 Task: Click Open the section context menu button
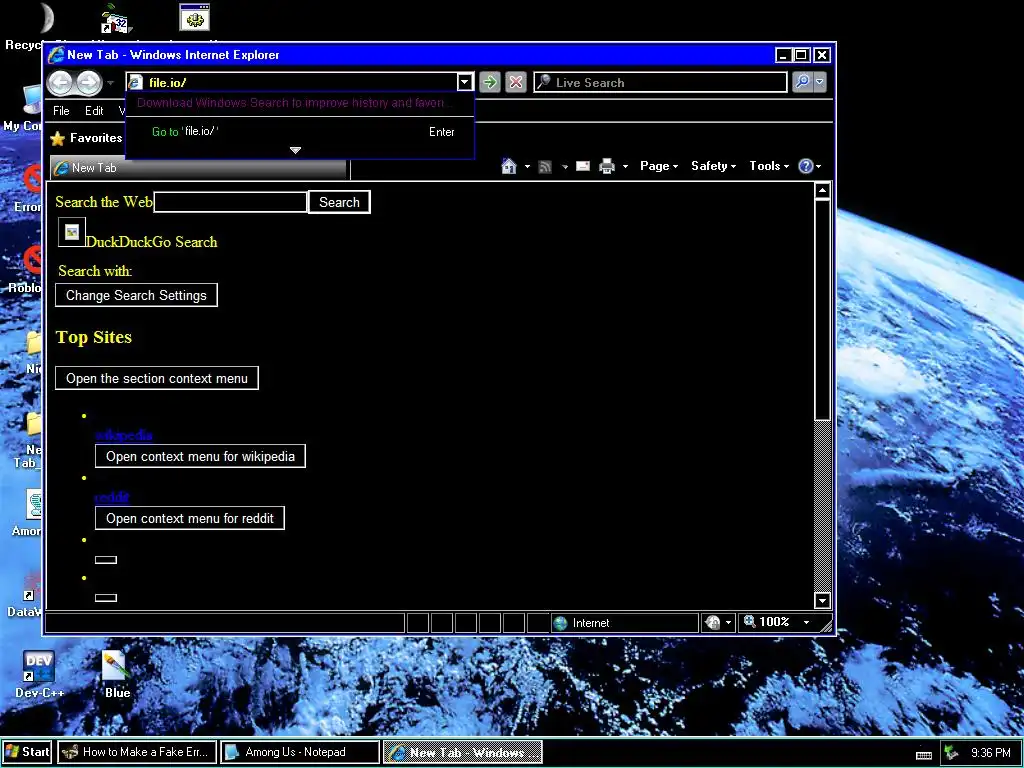pyautogui.click(x=157, y=378)
